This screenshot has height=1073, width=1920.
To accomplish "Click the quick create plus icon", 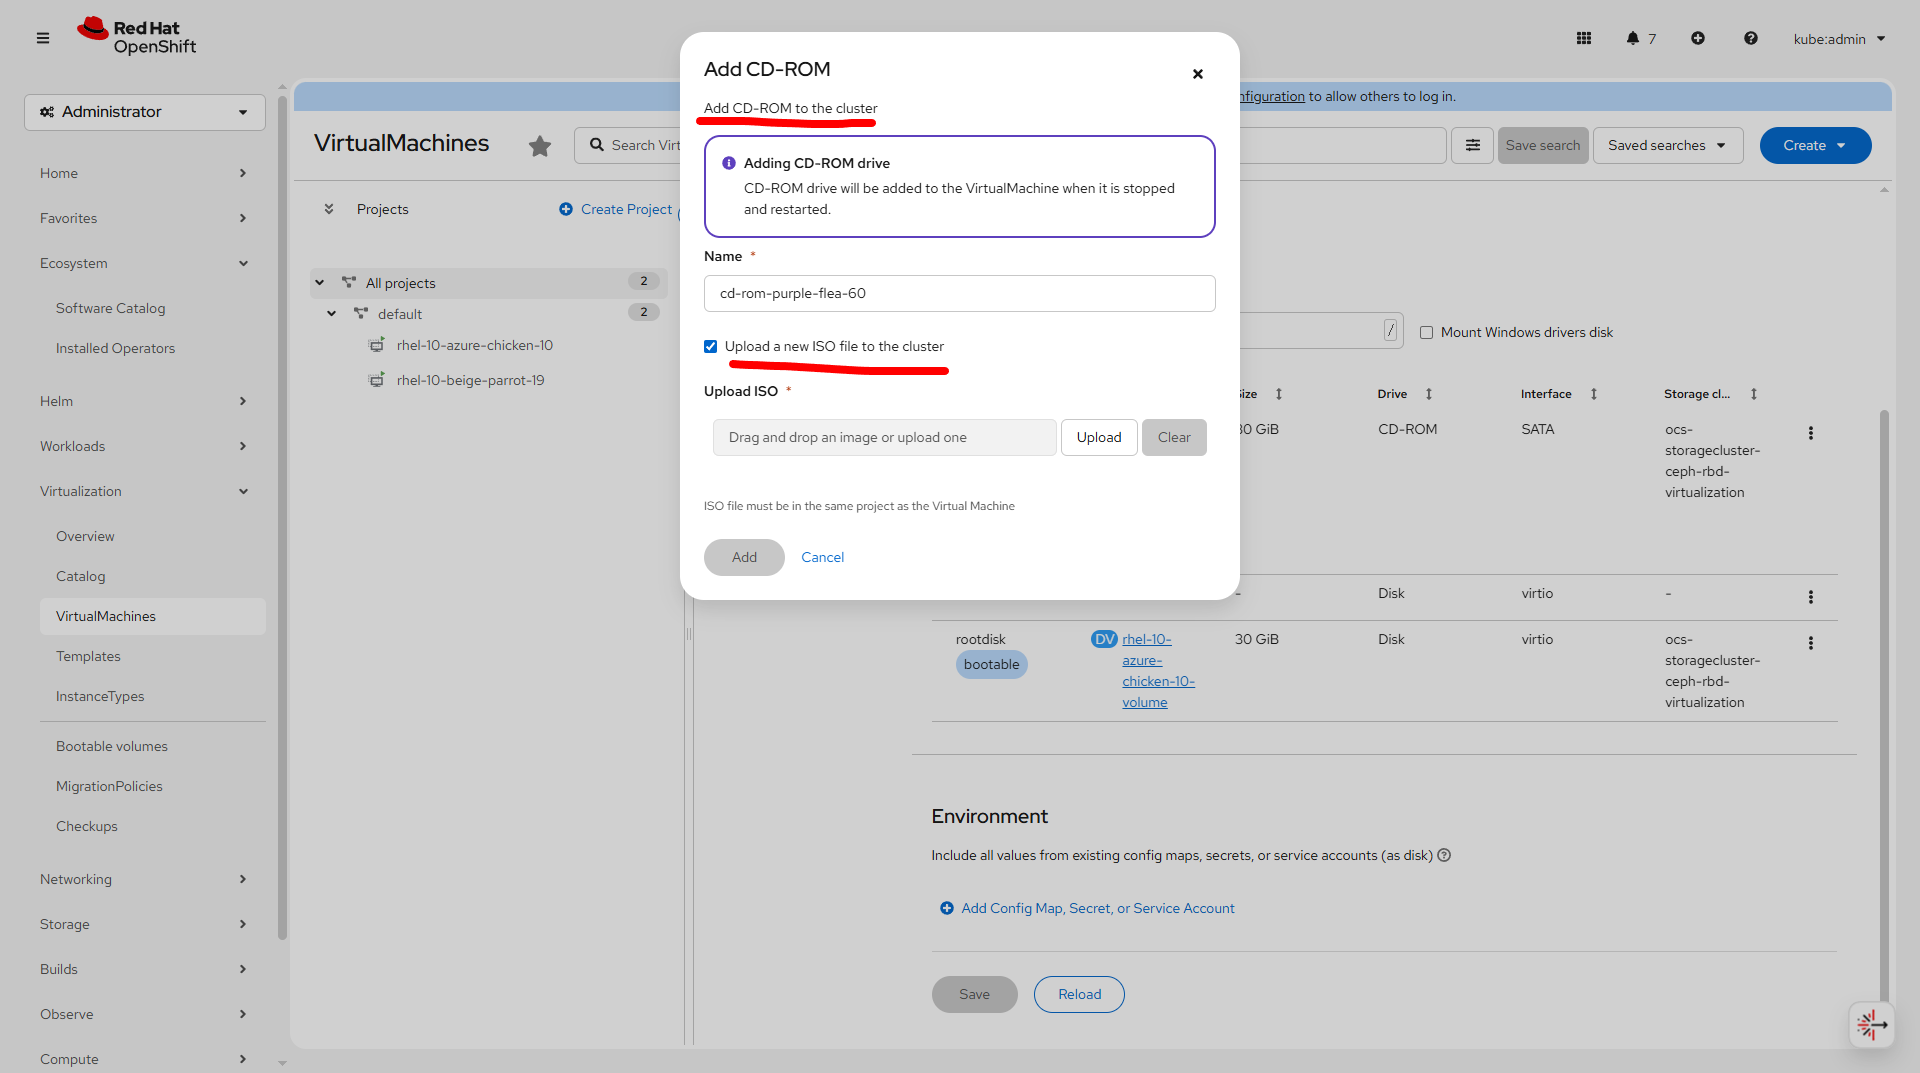I will point(1698,38).
